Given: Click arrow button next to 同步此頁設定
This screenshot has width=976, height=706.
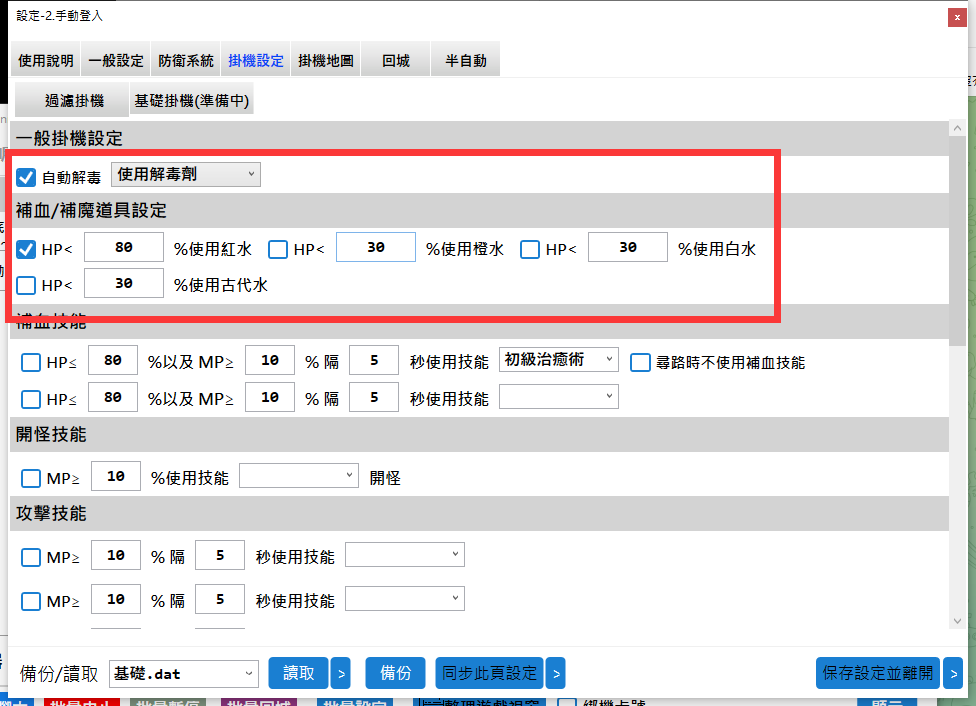Looking at the screenshot, I should 555,674.
